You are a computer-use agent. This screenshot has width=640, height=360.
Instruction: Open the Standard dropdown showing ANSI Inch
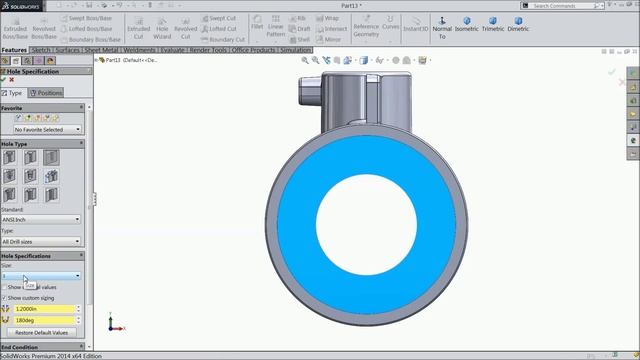coord(41,220)
